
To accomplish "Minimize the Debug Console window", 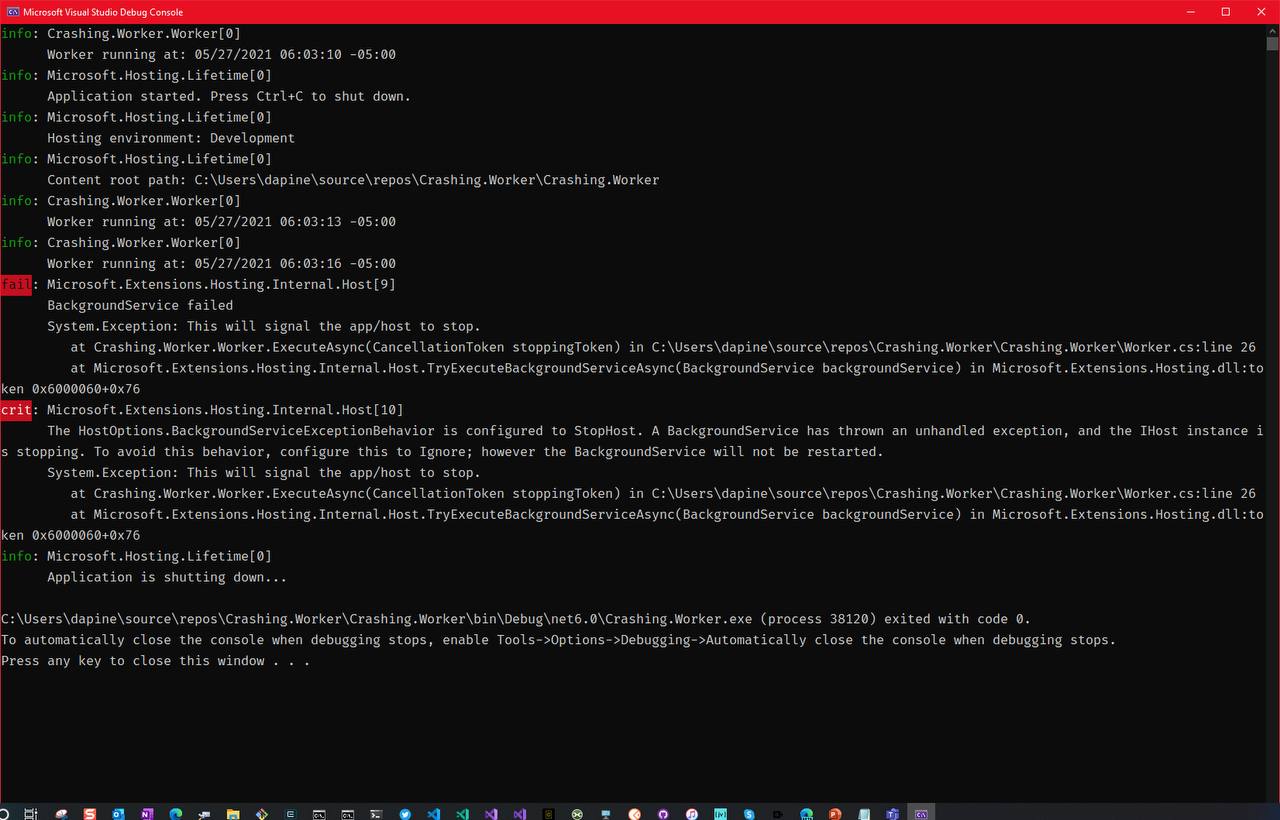I will click(1191, 12).
